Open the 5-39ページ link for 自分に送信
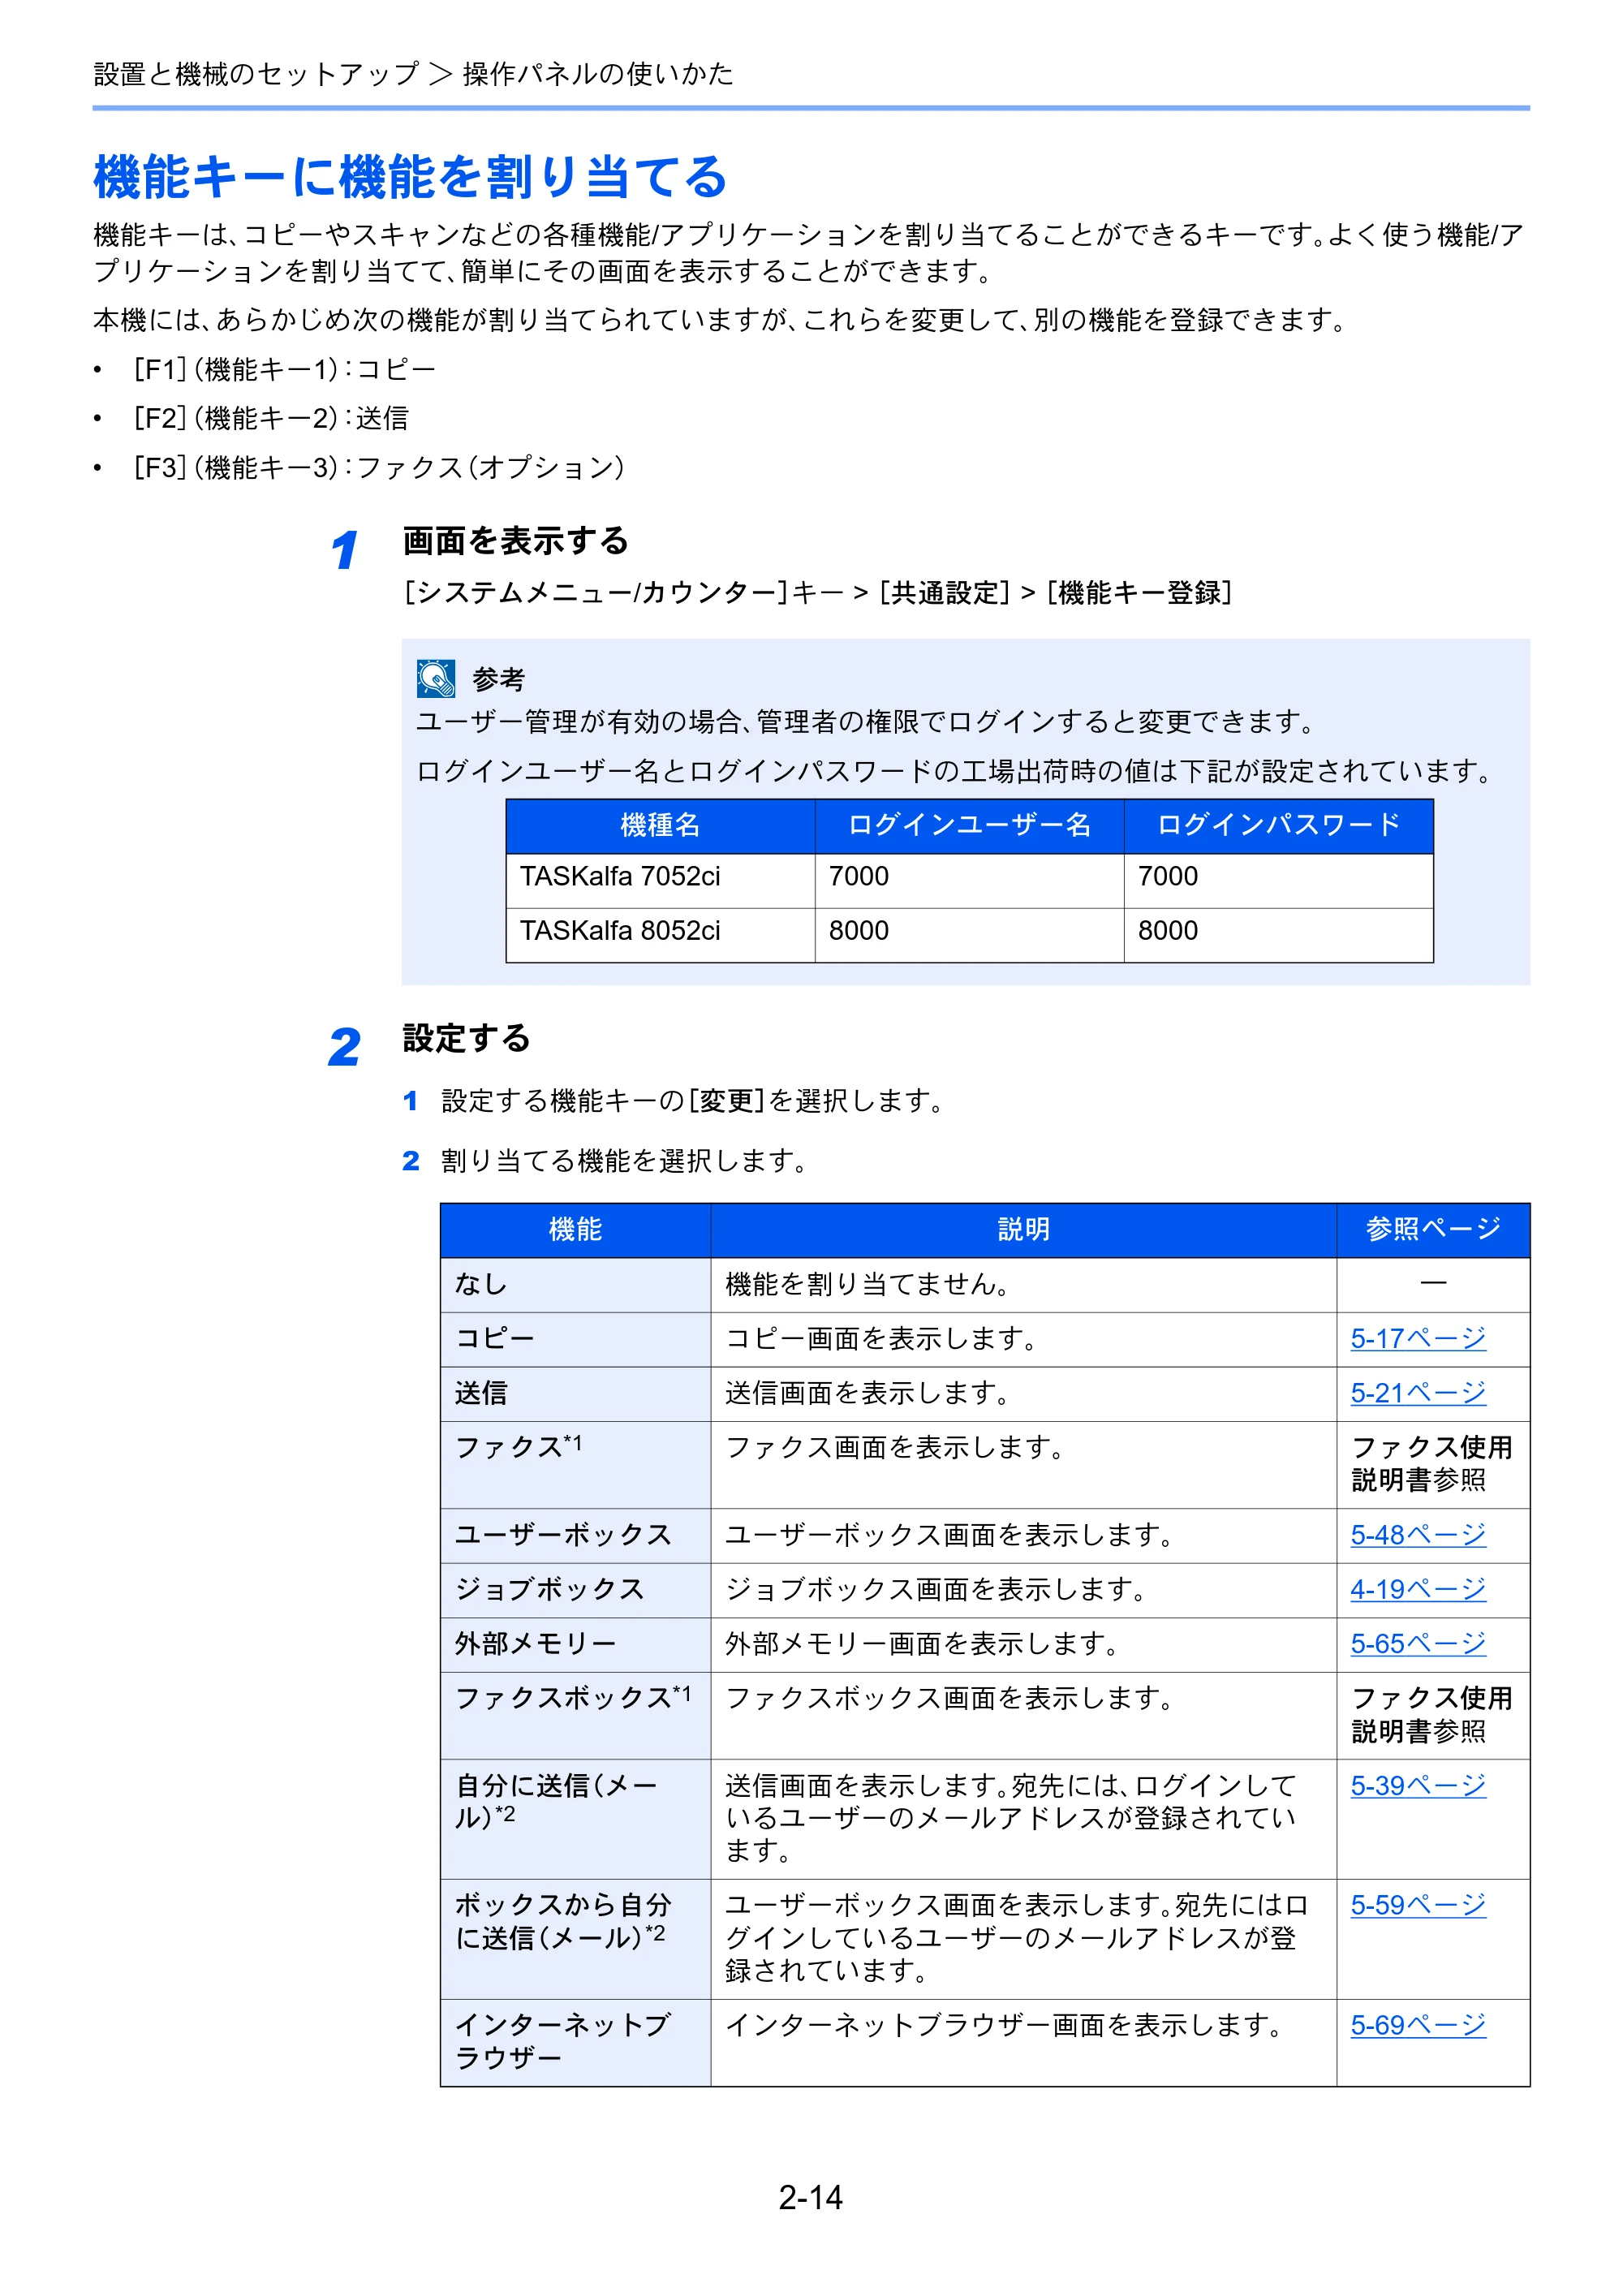 click(x=1417, y=1785)
